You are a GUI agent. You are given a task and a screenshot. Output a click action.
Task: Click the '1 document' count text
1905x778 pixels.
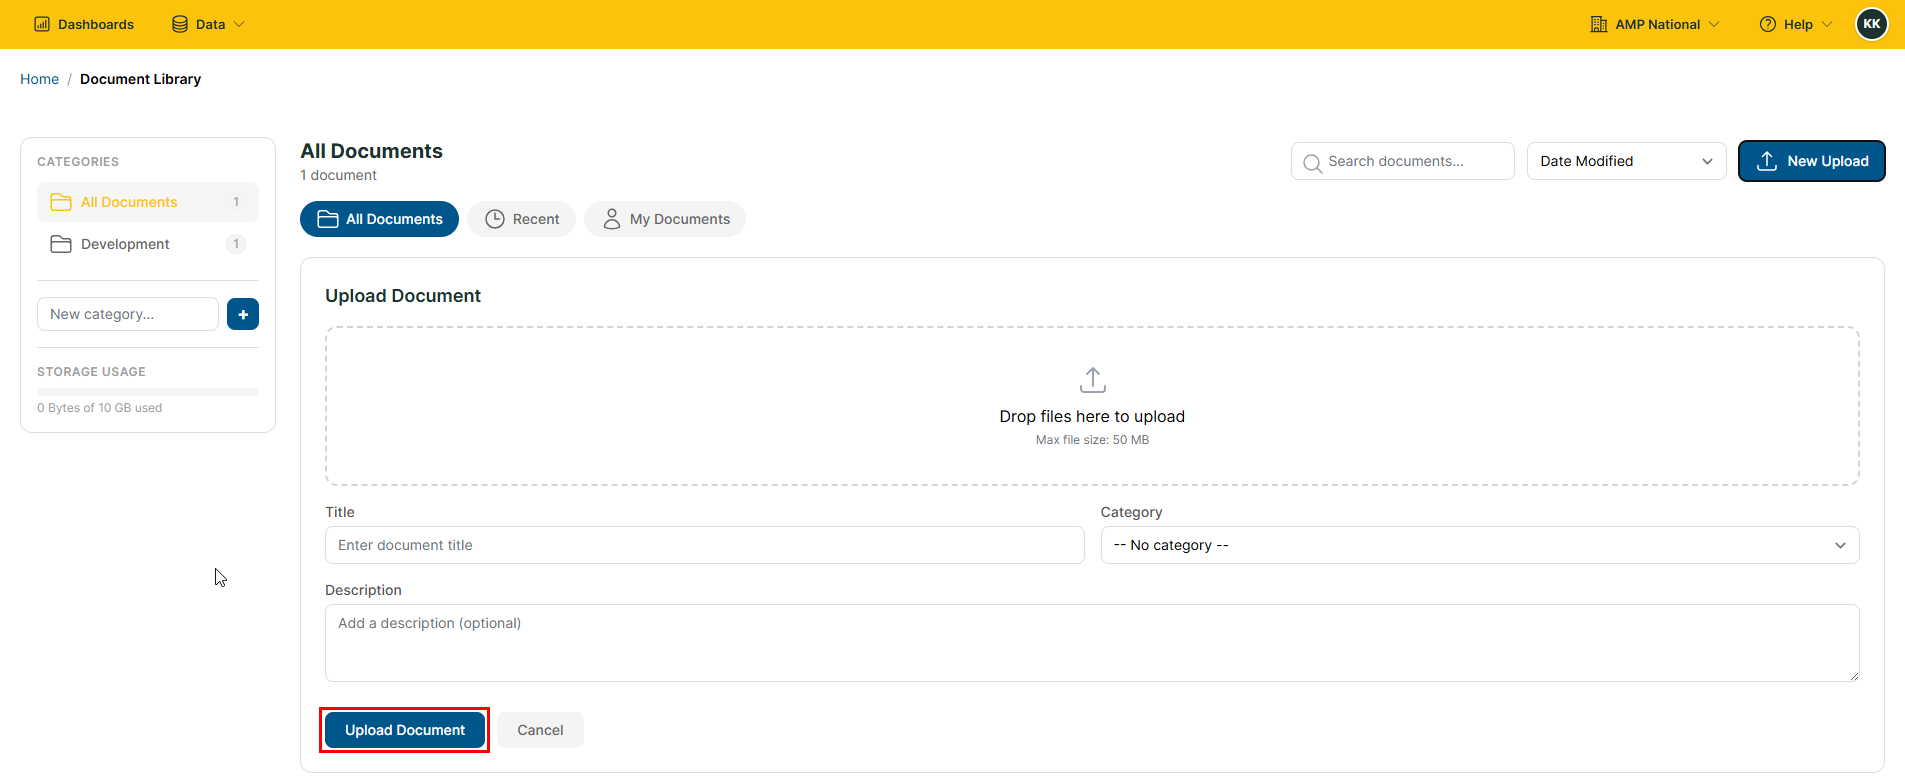coord(339,175)
